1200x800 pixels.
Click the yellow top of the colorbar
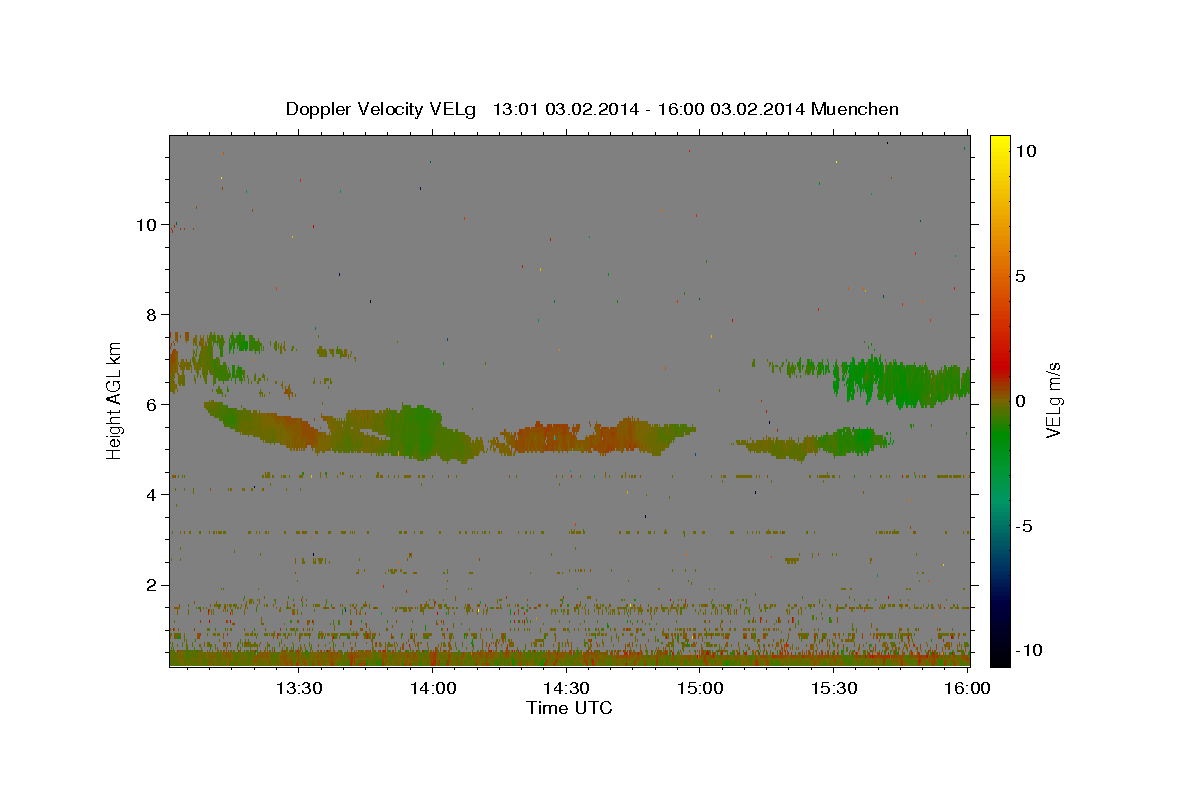[999, 142]
